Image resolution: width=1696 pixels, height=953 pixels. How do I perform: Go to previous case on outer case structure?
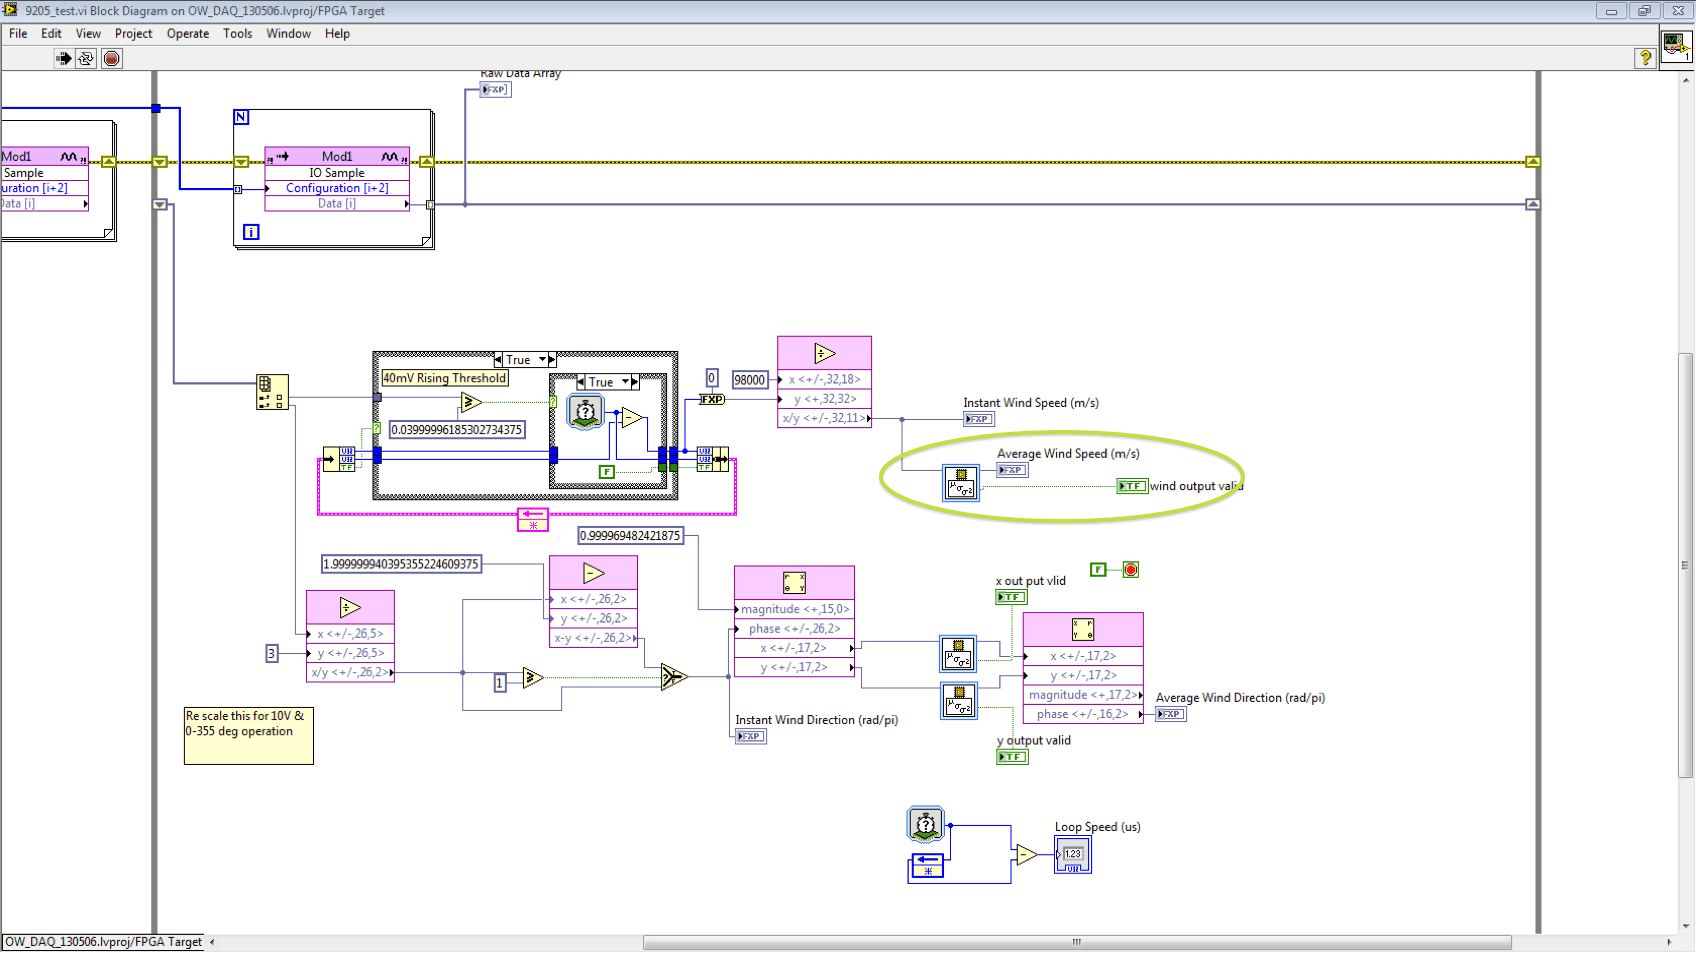tap(499, 360)
